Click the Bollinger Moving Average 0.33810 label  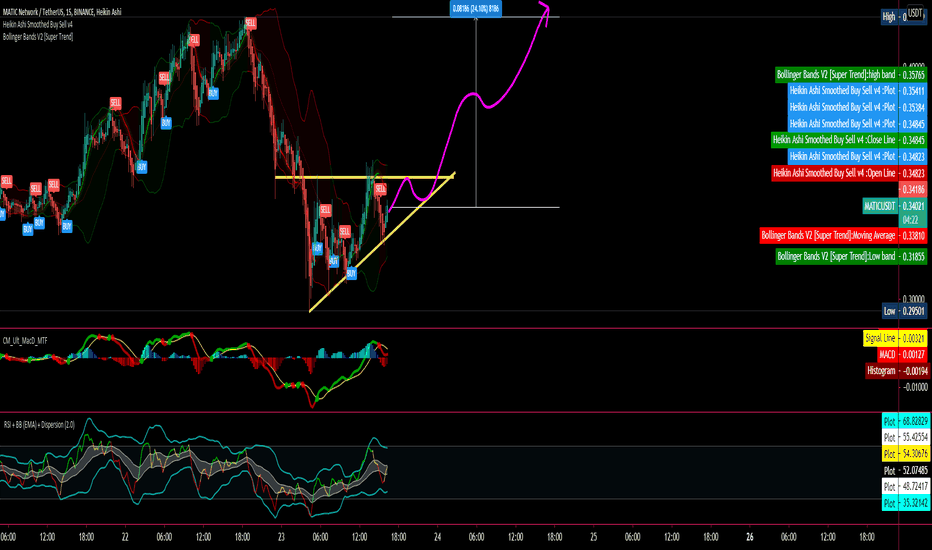(x=843, y=235)
